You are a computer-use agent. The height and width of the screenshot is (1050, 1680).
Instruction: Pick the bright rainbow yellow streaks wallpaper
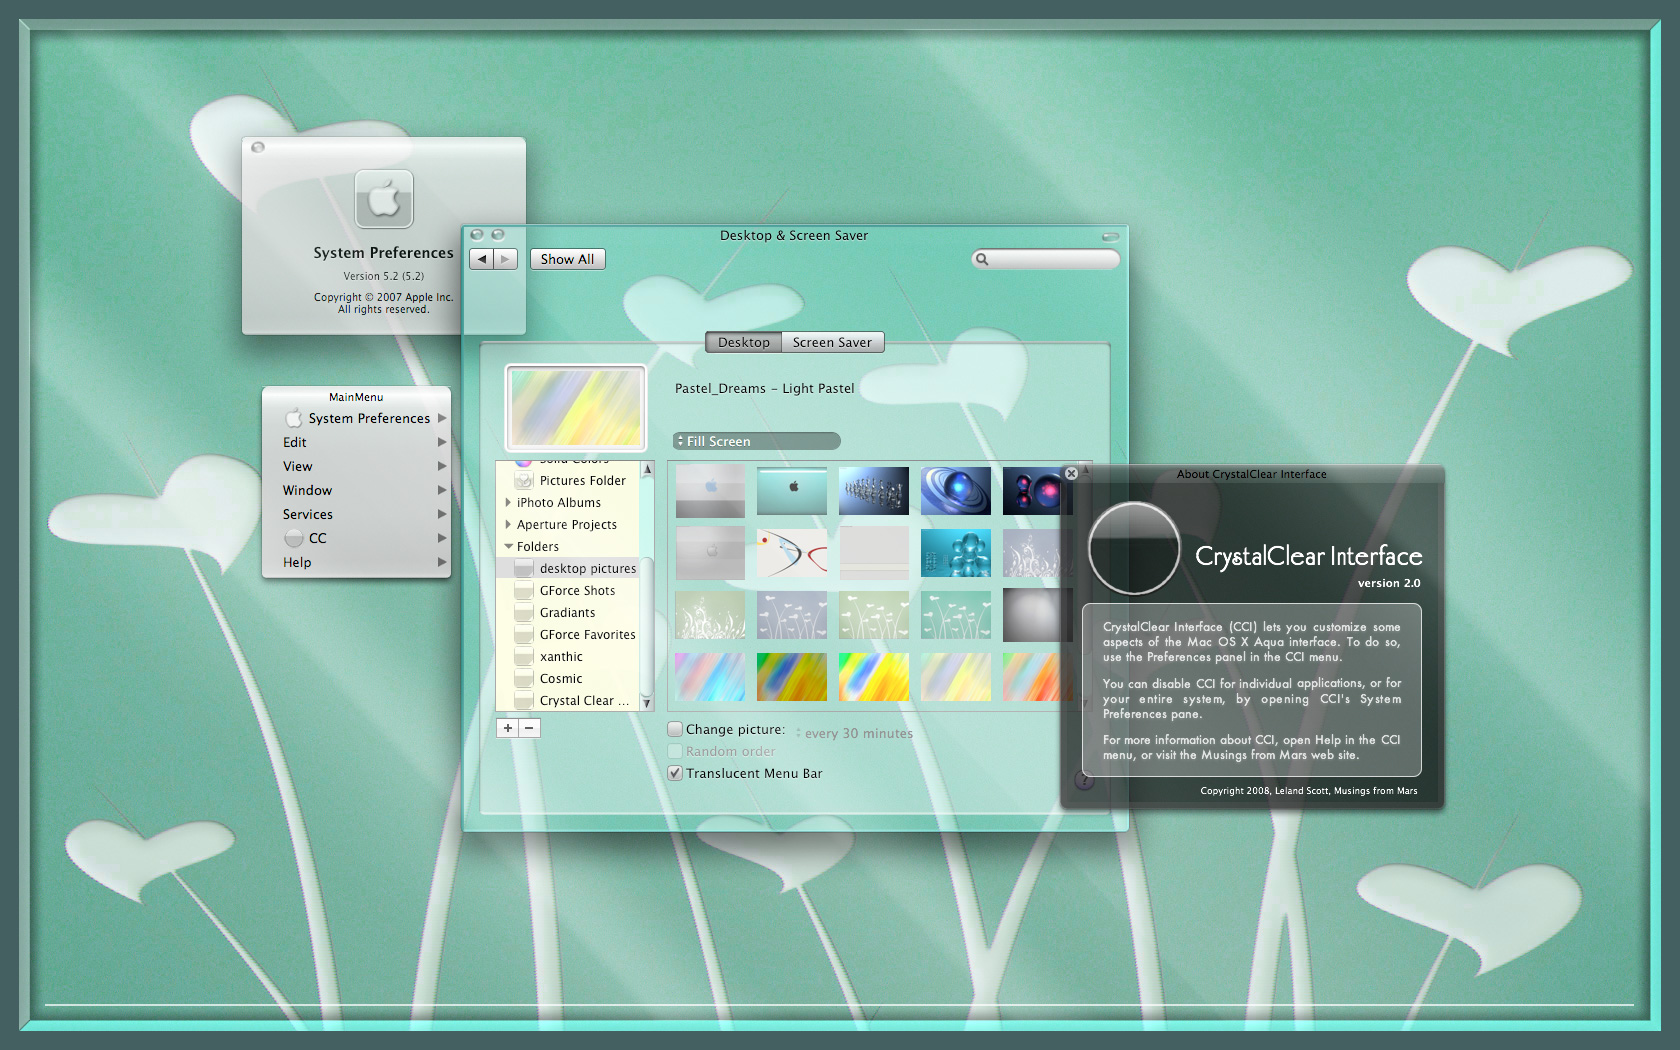click(874, 677)
